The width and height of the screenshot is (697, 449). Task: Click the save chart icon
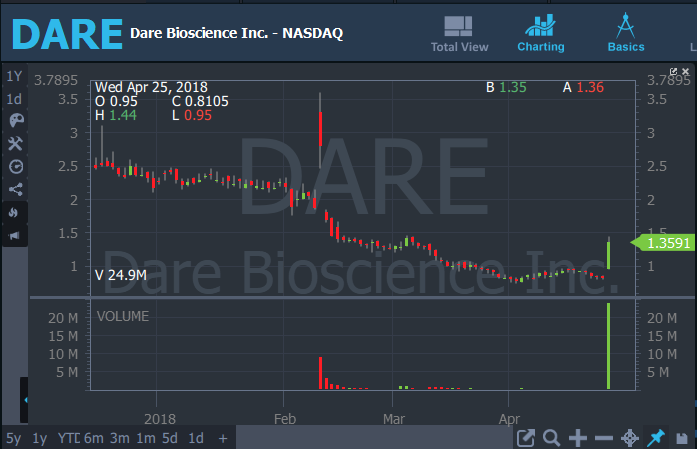(x=682, y=439)
